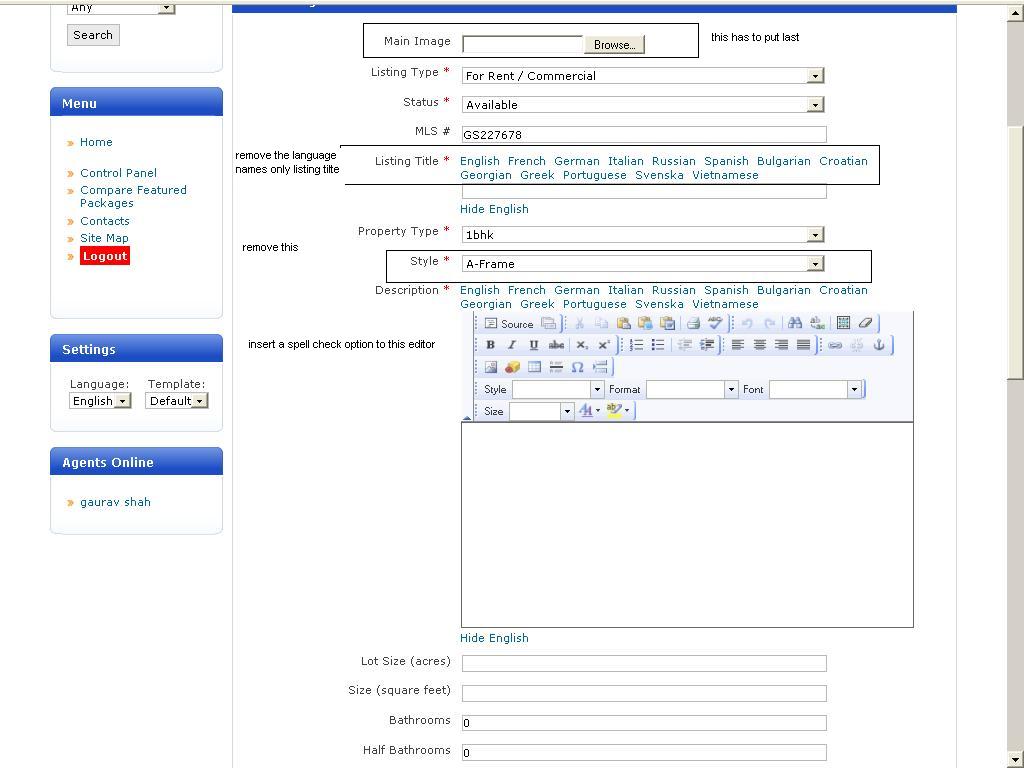
Task: Click the Unlink icon
Action: coord(857,345)
